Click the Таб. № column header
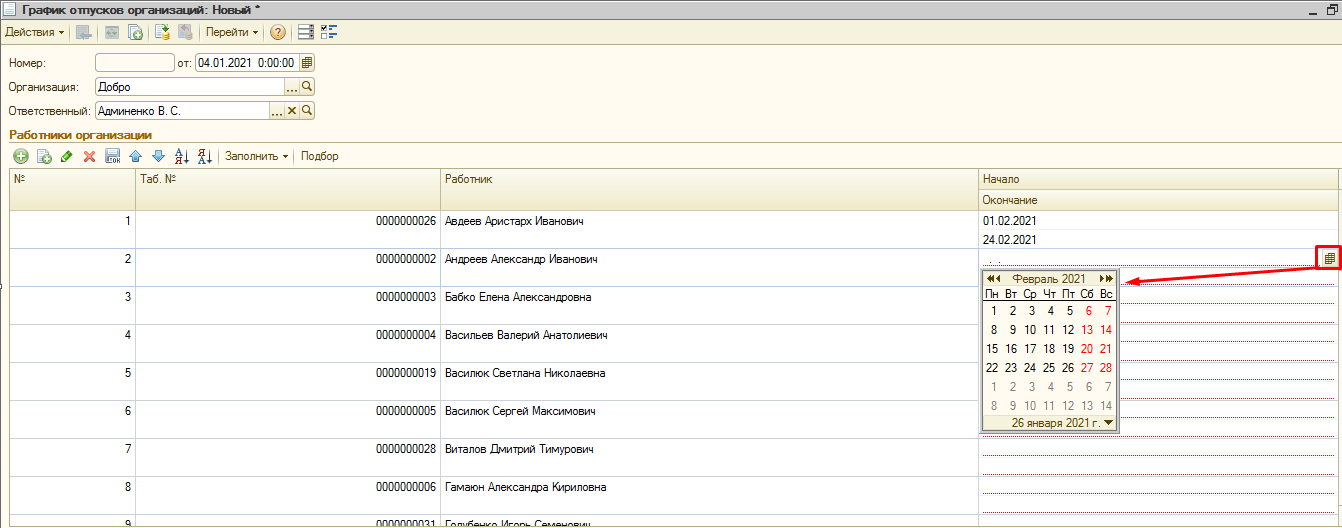Image resolution: width=1342 pixels, height=528 pixels. [288, 189]
